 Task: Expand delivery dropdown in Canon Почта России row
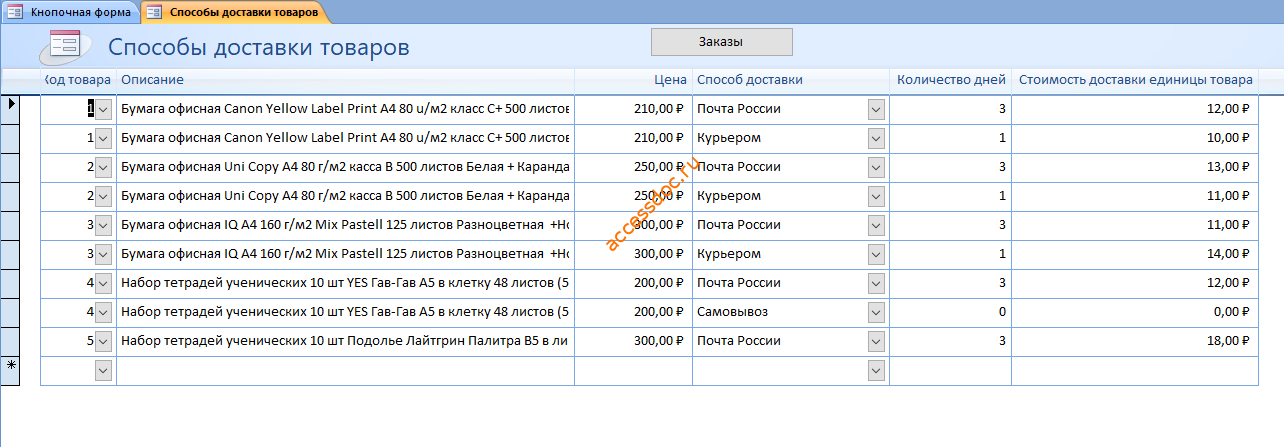877,109
